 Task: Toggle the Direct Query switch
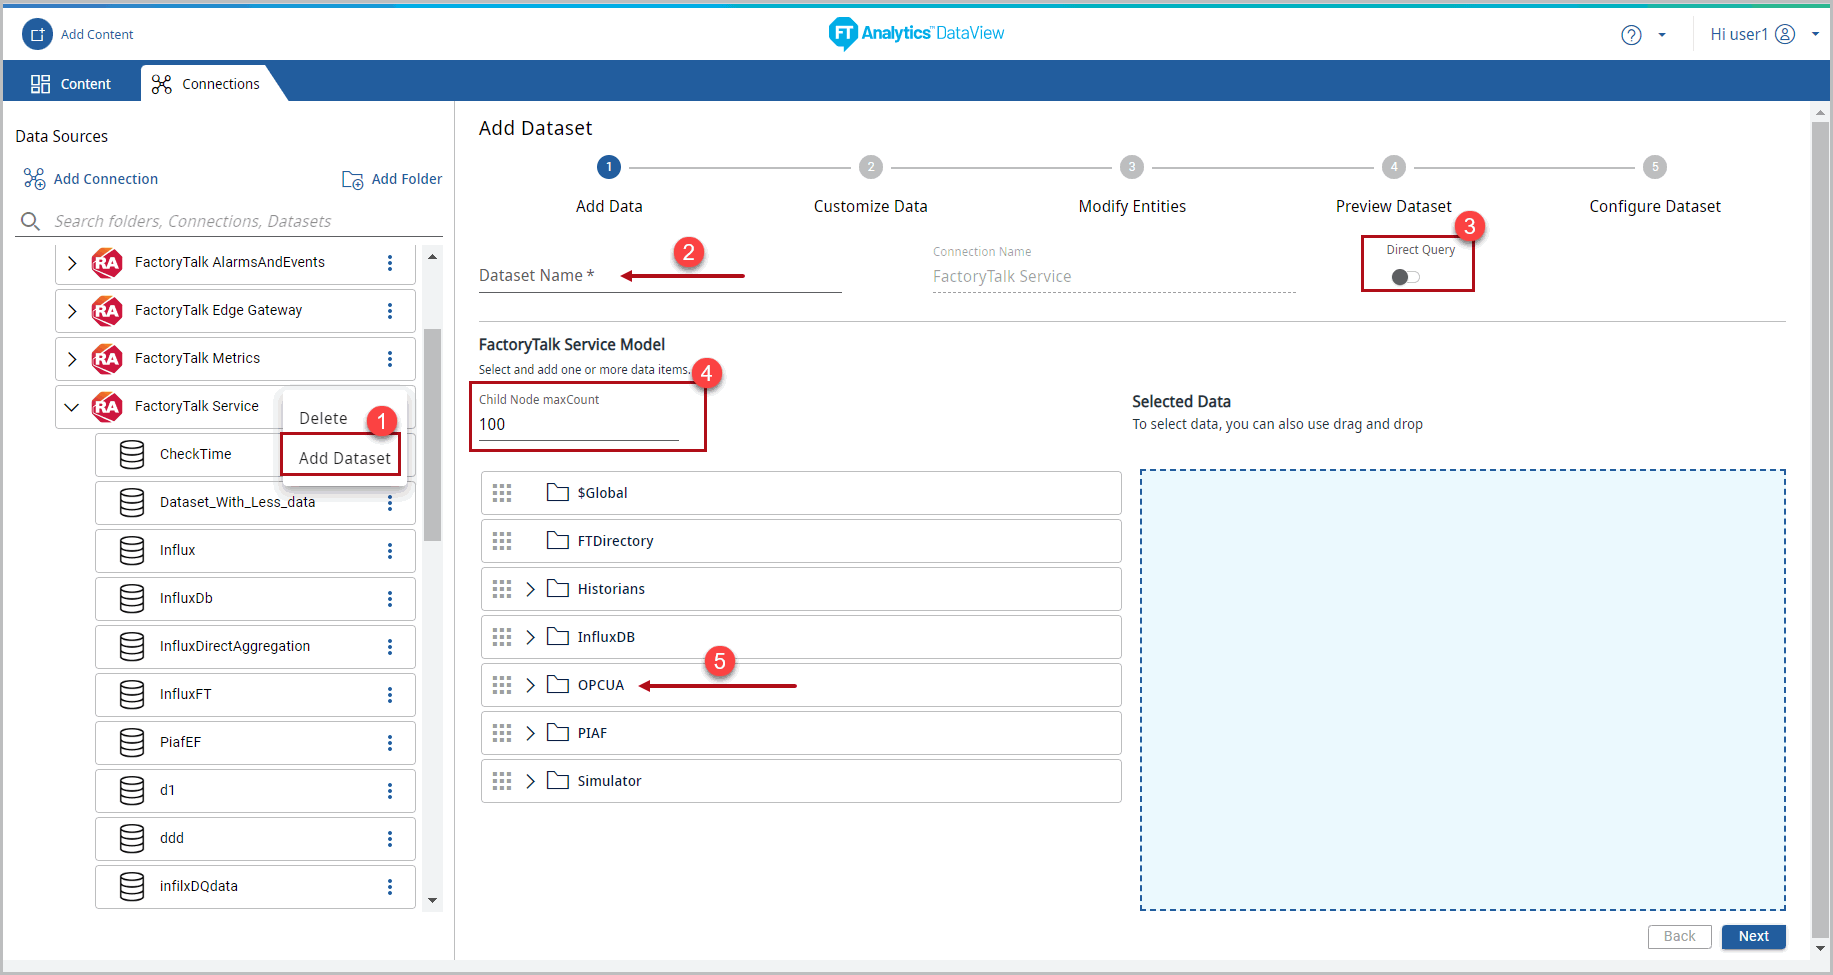click(x=1405, y=277)
